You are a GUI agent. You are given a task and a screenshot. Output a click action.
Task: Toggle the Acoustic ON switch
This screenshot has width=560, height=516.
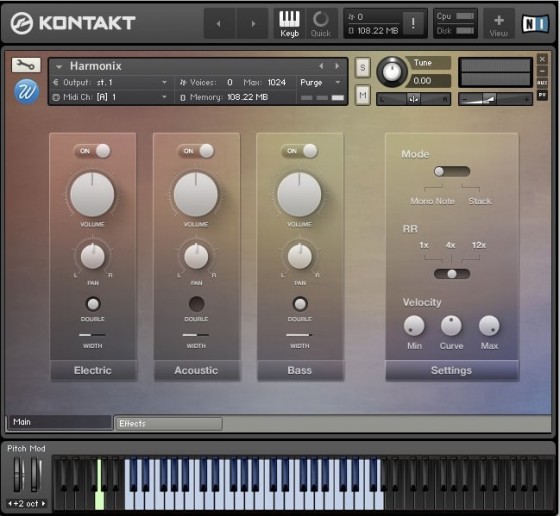[x=196, y=151]
